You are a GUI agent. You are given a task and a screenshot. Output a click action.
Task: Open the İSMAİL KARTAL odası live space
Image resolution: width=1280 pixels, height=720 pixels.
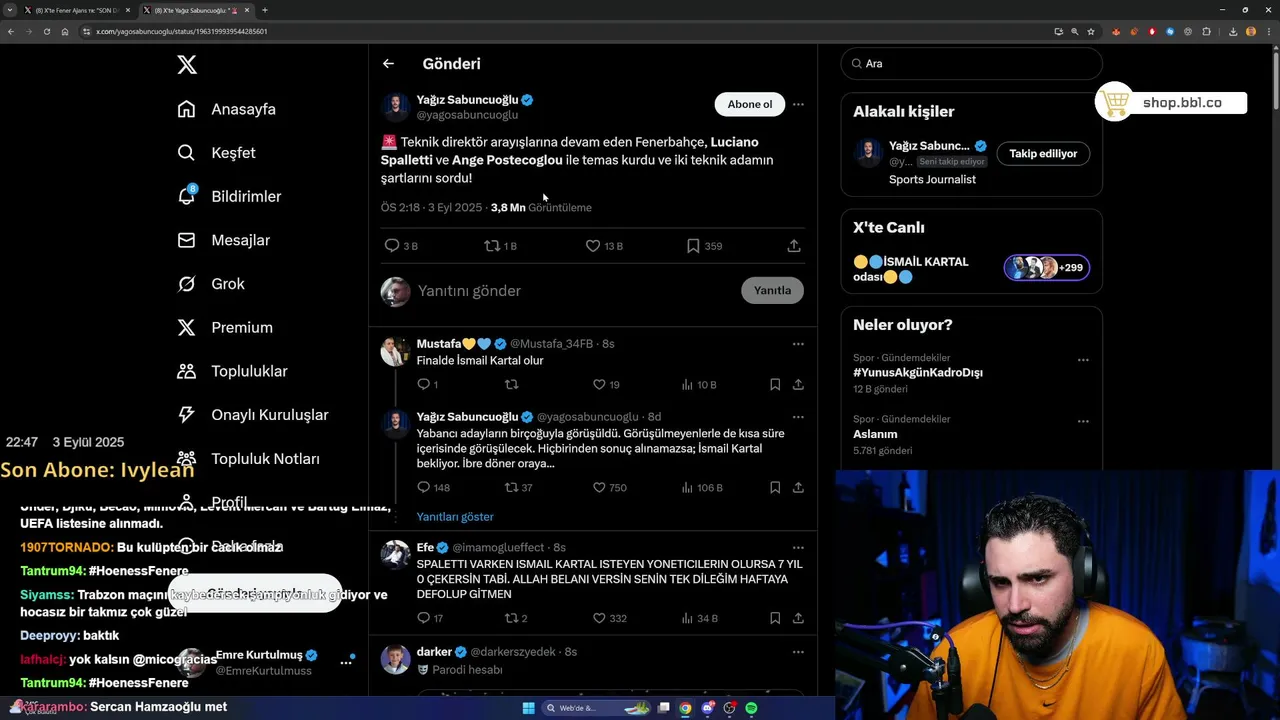click(971, 268)
